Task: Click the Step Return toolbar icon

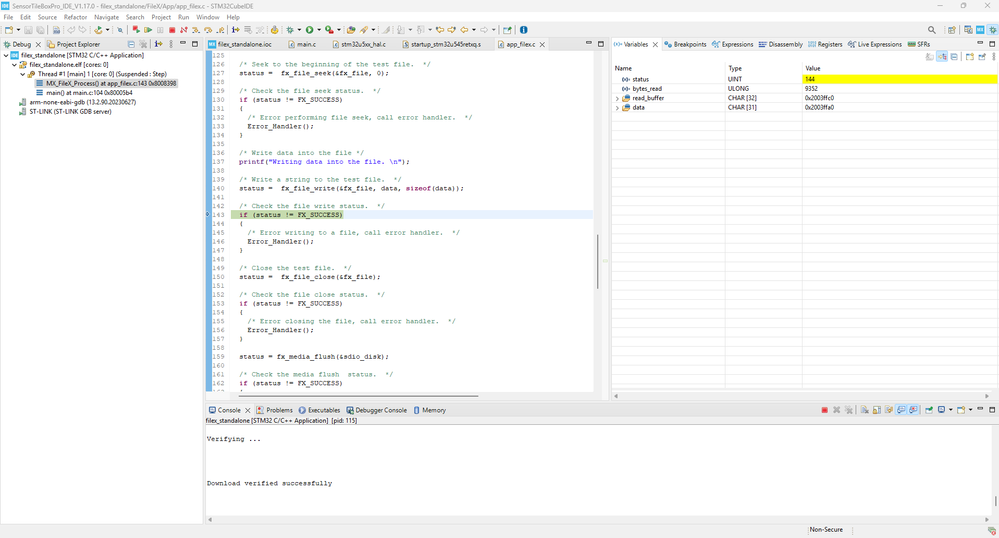Action: 220,29
